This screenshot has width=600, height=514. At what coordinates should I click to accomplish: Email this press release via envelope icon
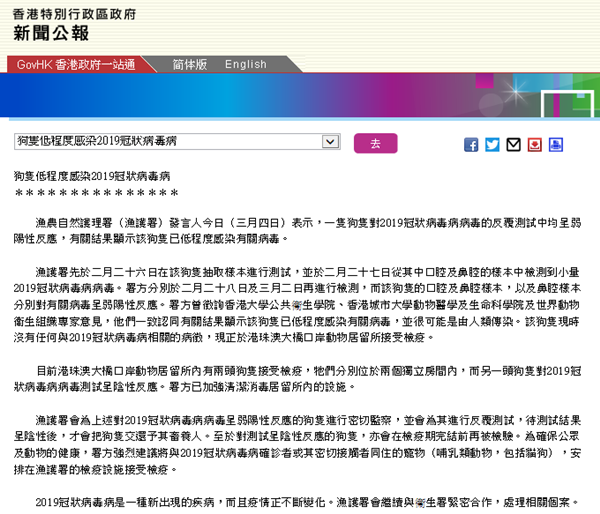coord(513,144)
